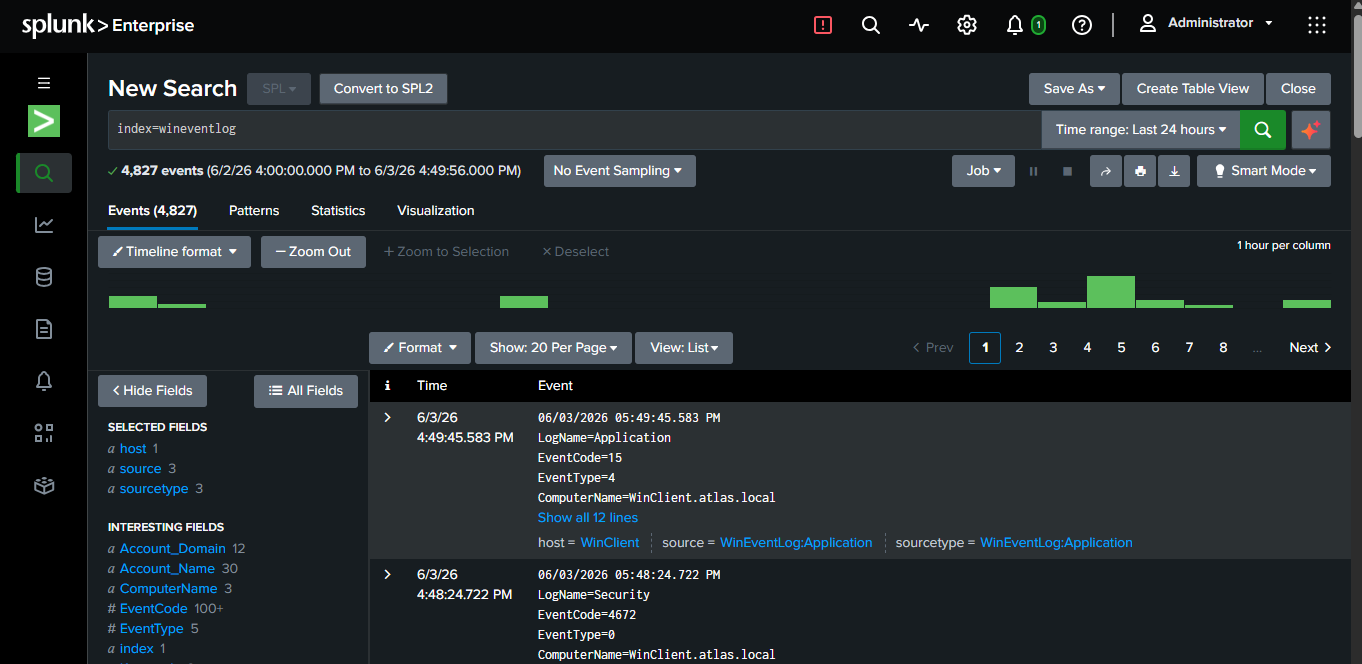Open Reports document icon in sidebar
Image resolution: width=1362 pixels, height=664 pixels.
(44, 329)
